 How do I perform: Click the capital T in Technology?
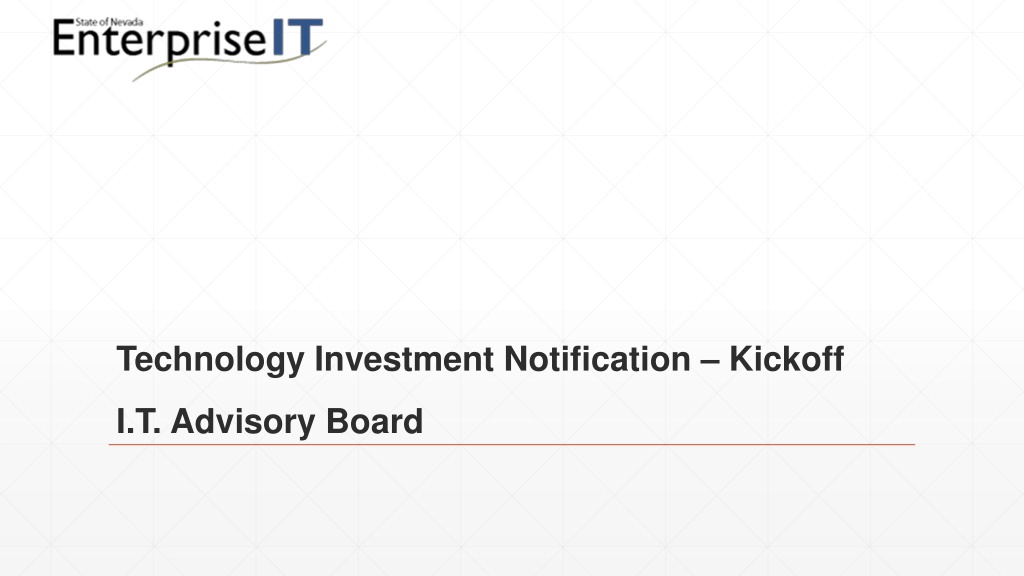pyautogui.click(x=128, y=359)
